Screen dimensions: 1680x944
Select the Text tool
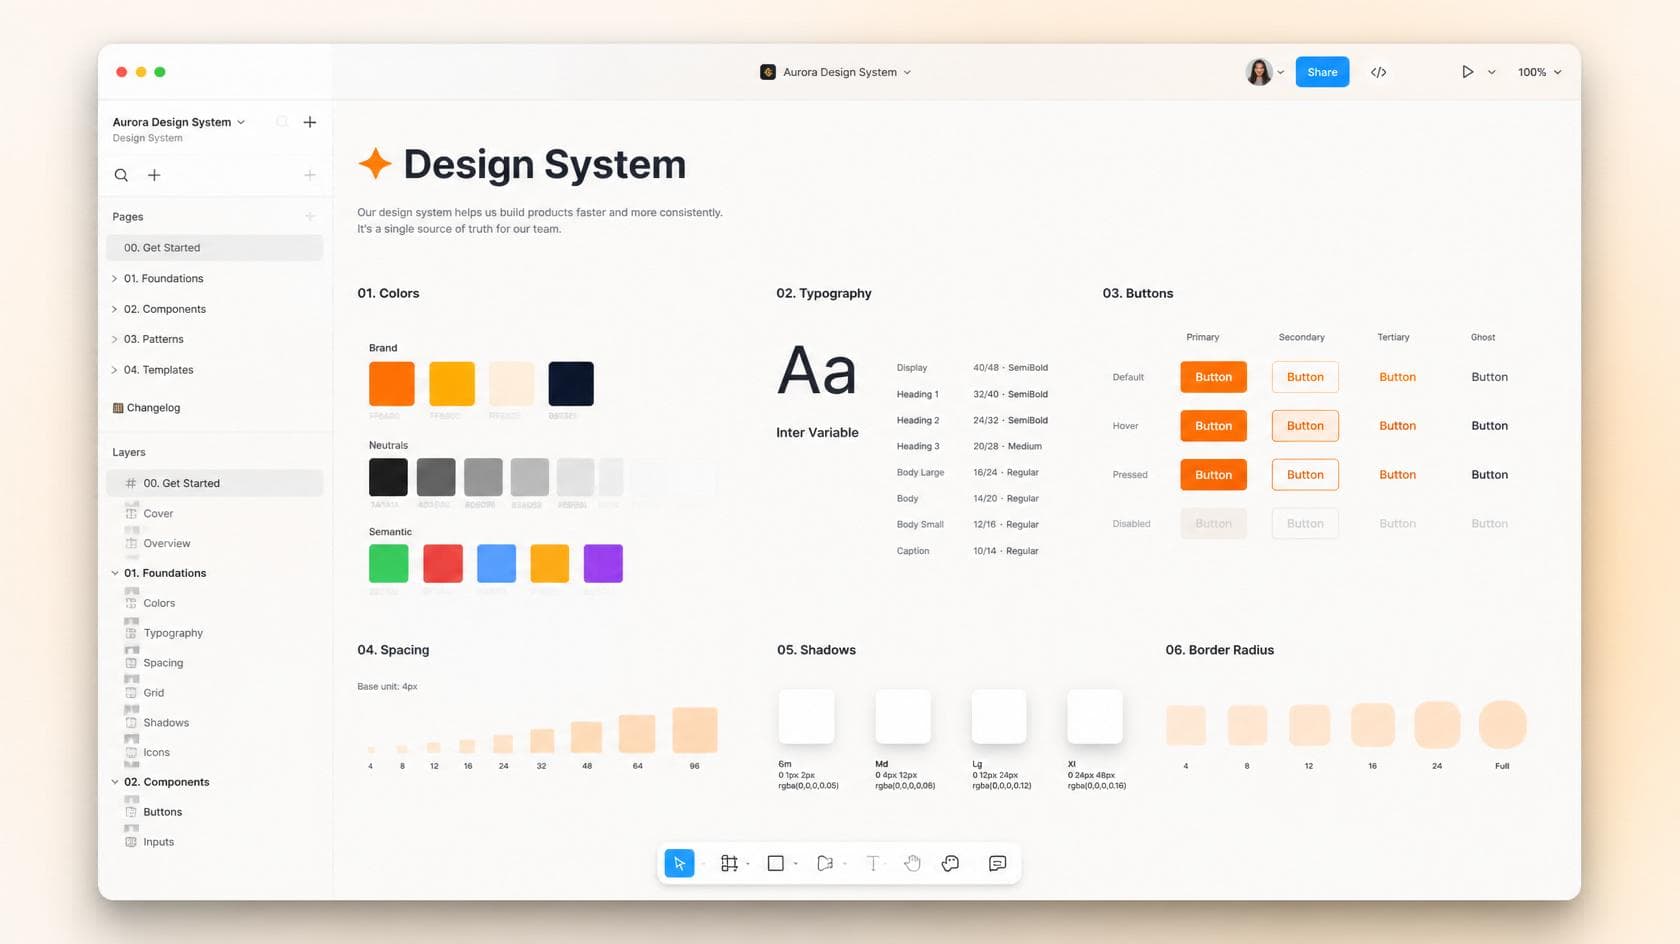[x=872, y=863]
